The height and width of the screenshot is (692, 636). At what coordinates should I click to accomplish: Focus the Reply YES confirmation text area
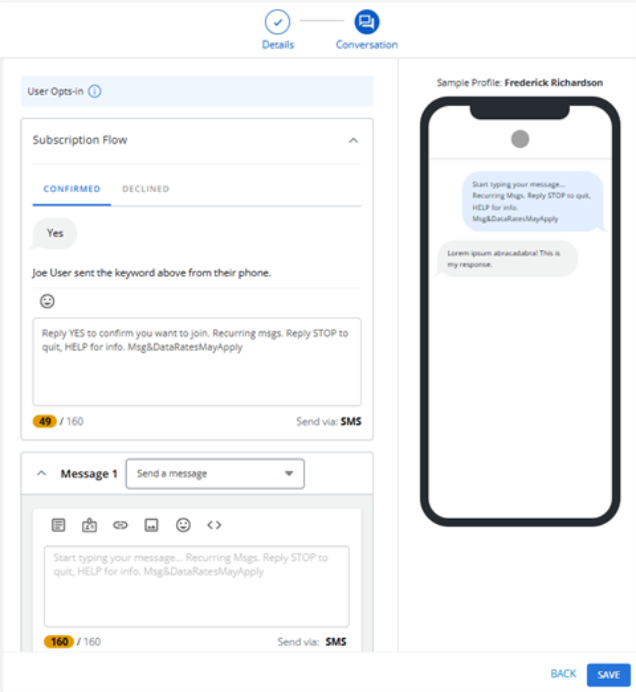coord(197,362)
